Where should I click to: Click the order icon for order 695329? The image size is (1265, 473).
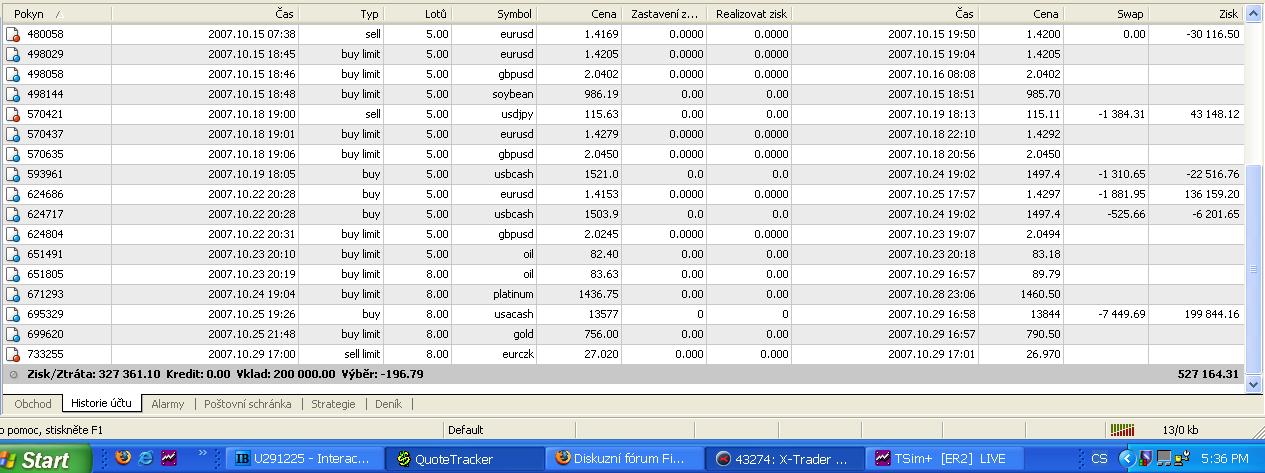(x=13, y=314)
